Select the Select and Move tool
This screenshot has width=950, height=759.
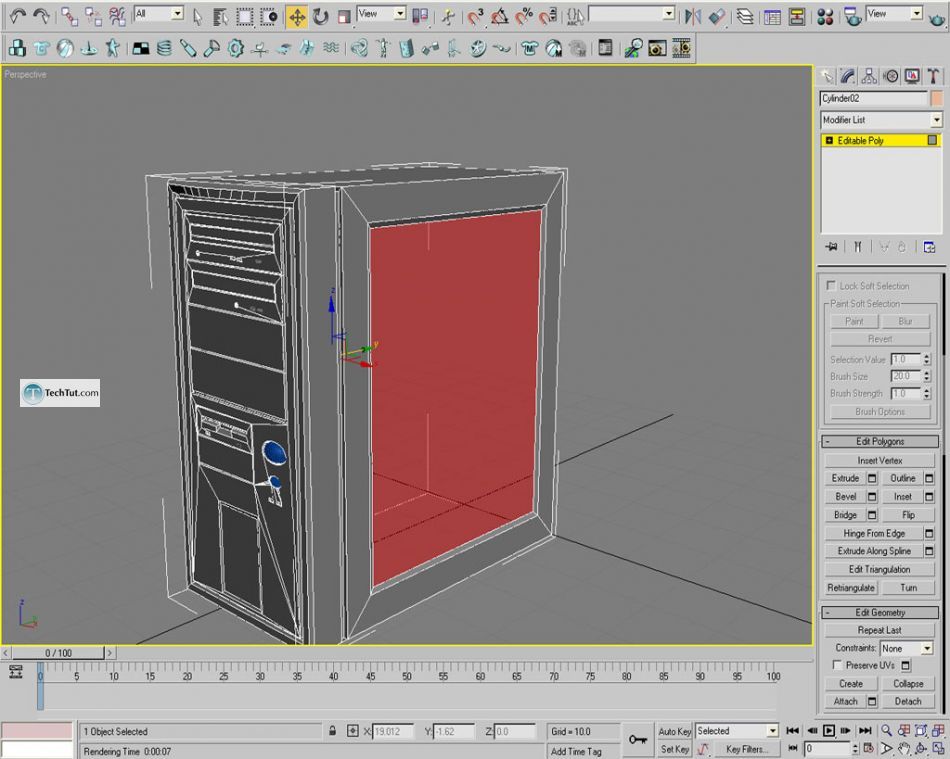pos(297,16)
